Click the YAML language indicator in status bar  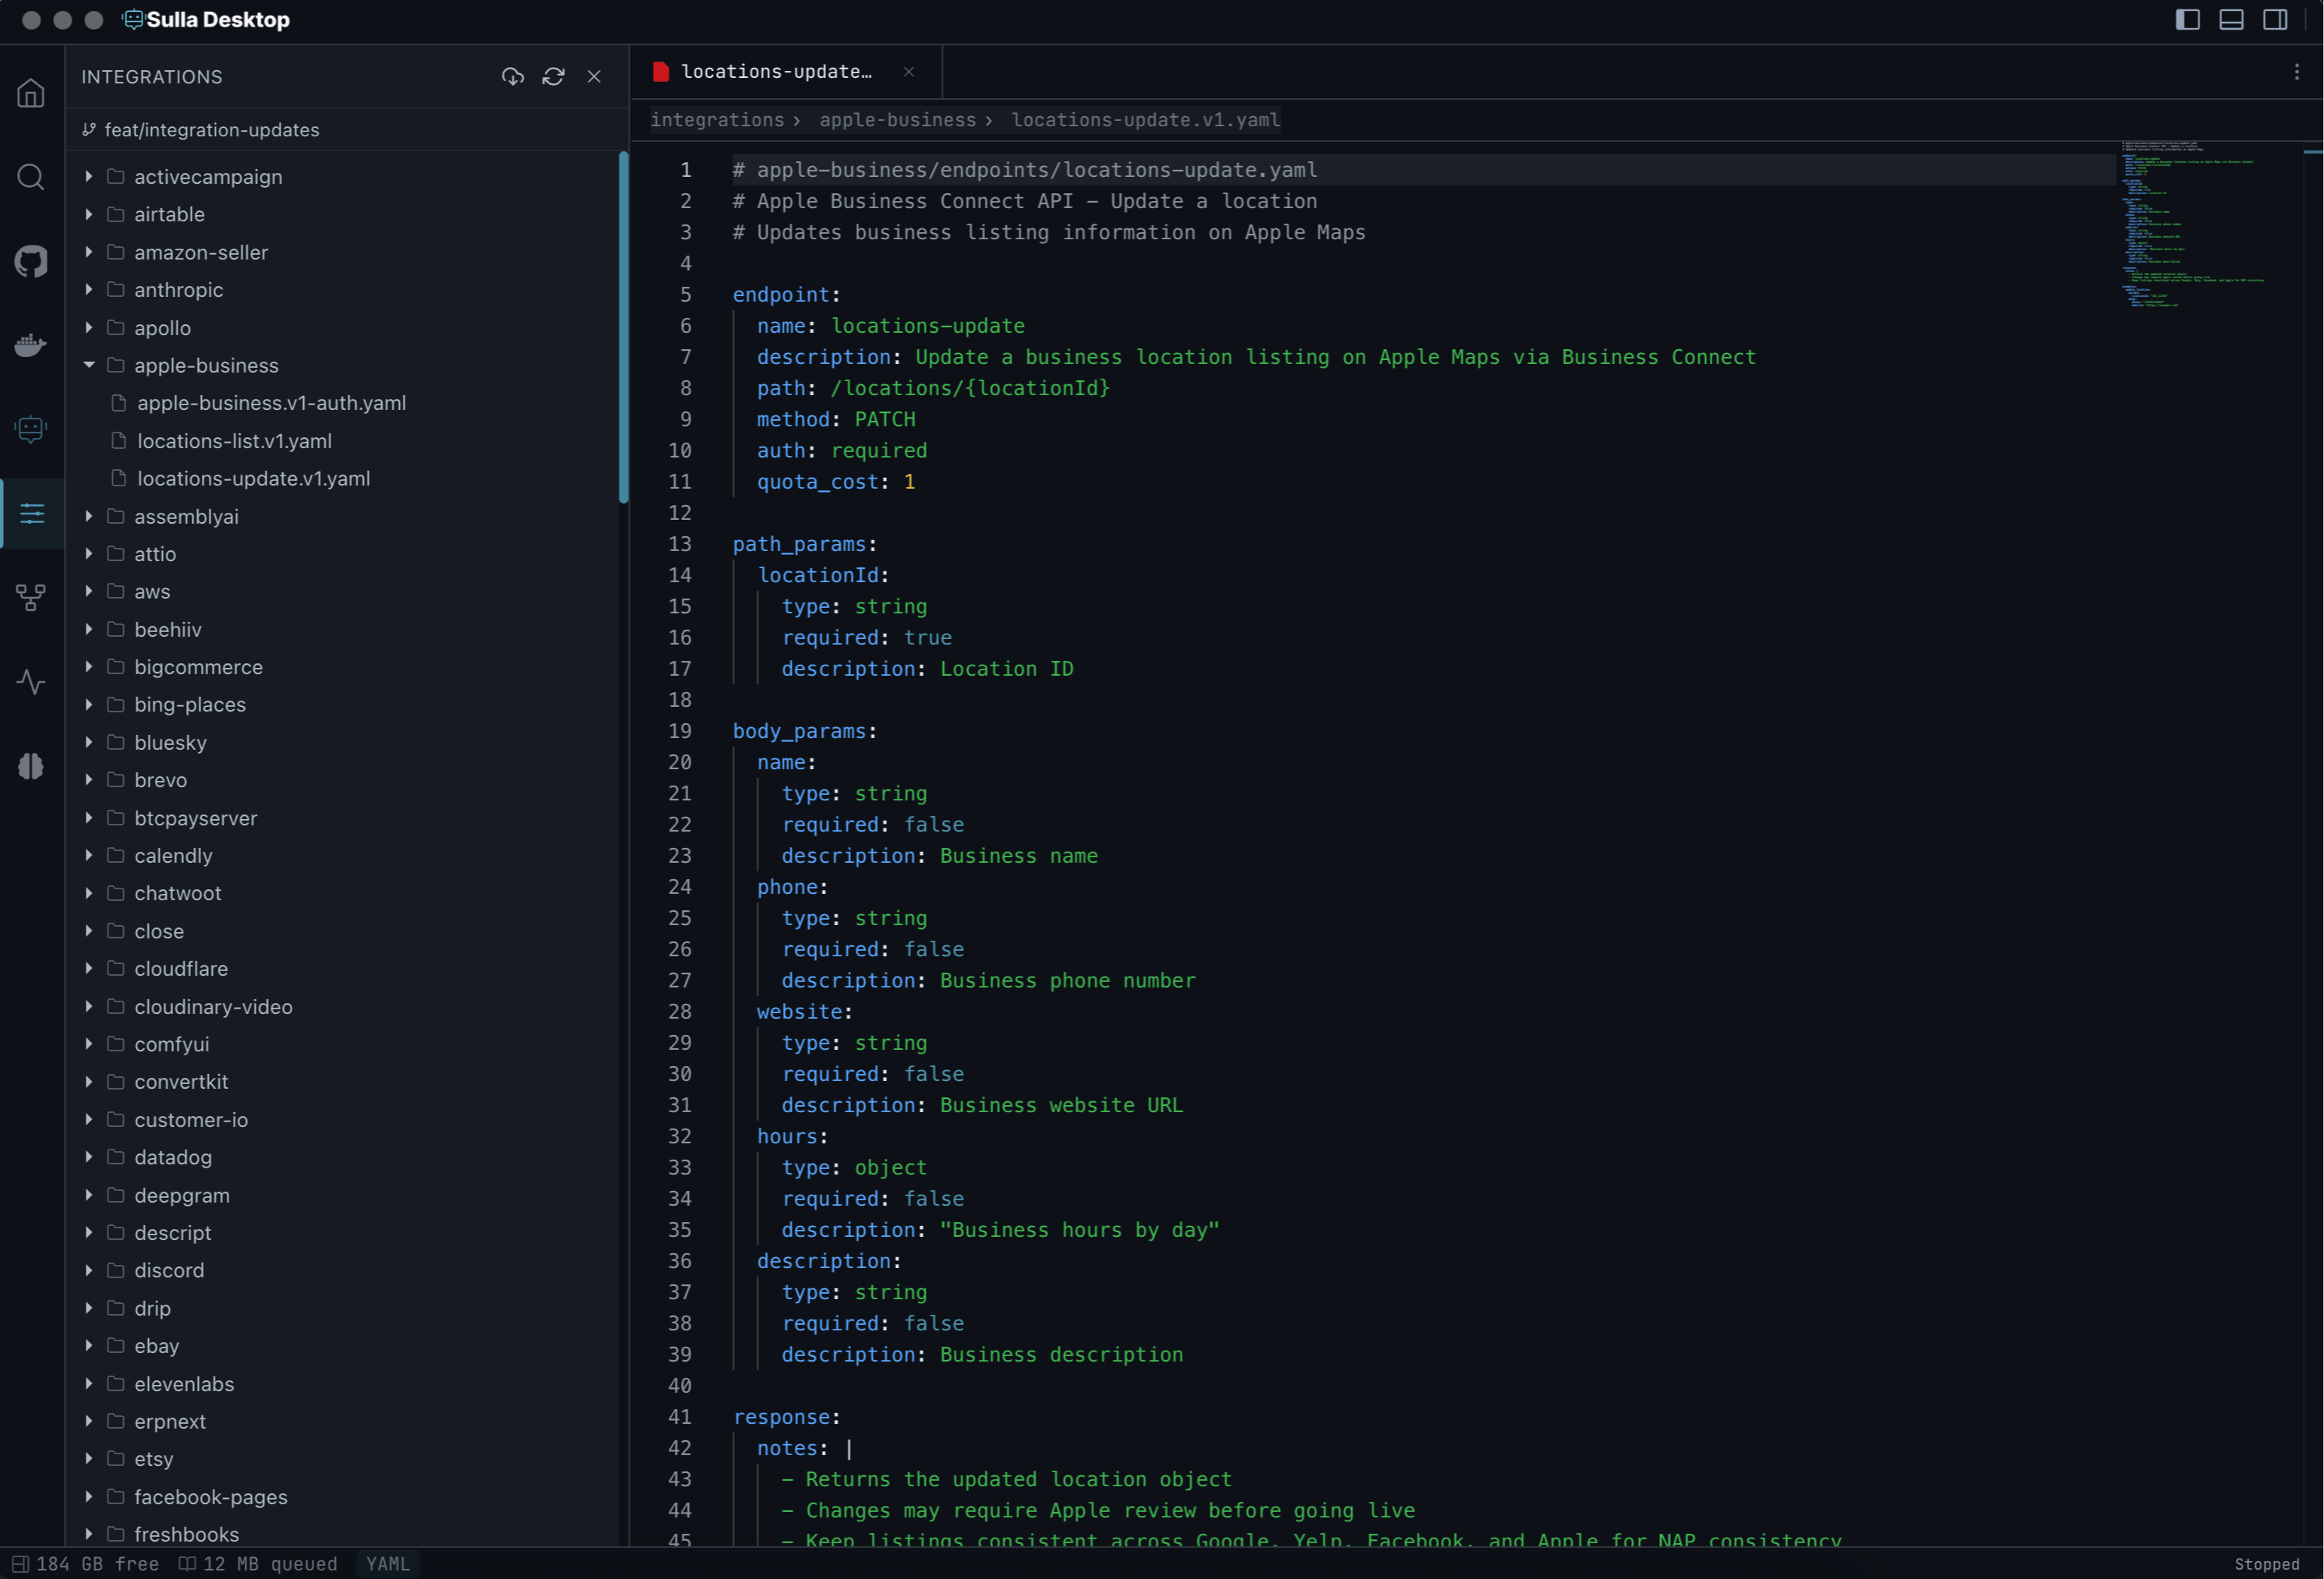388,1563
